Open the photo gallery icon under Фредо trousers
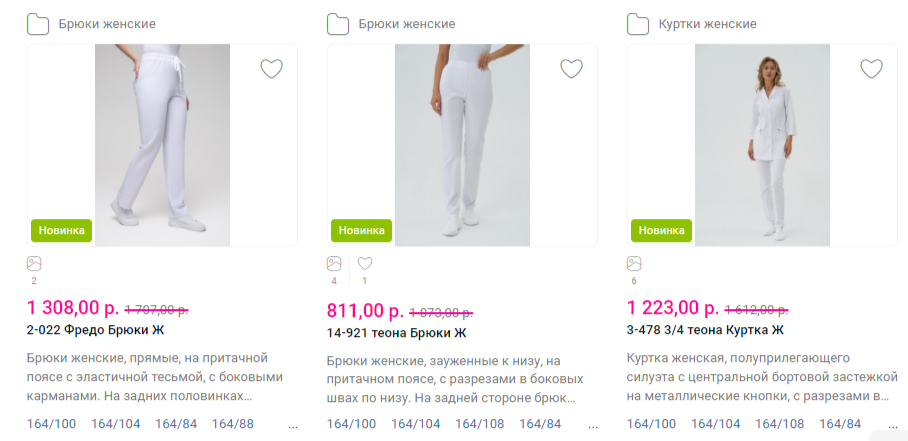The image size is (908, 441). pos(34,264)
